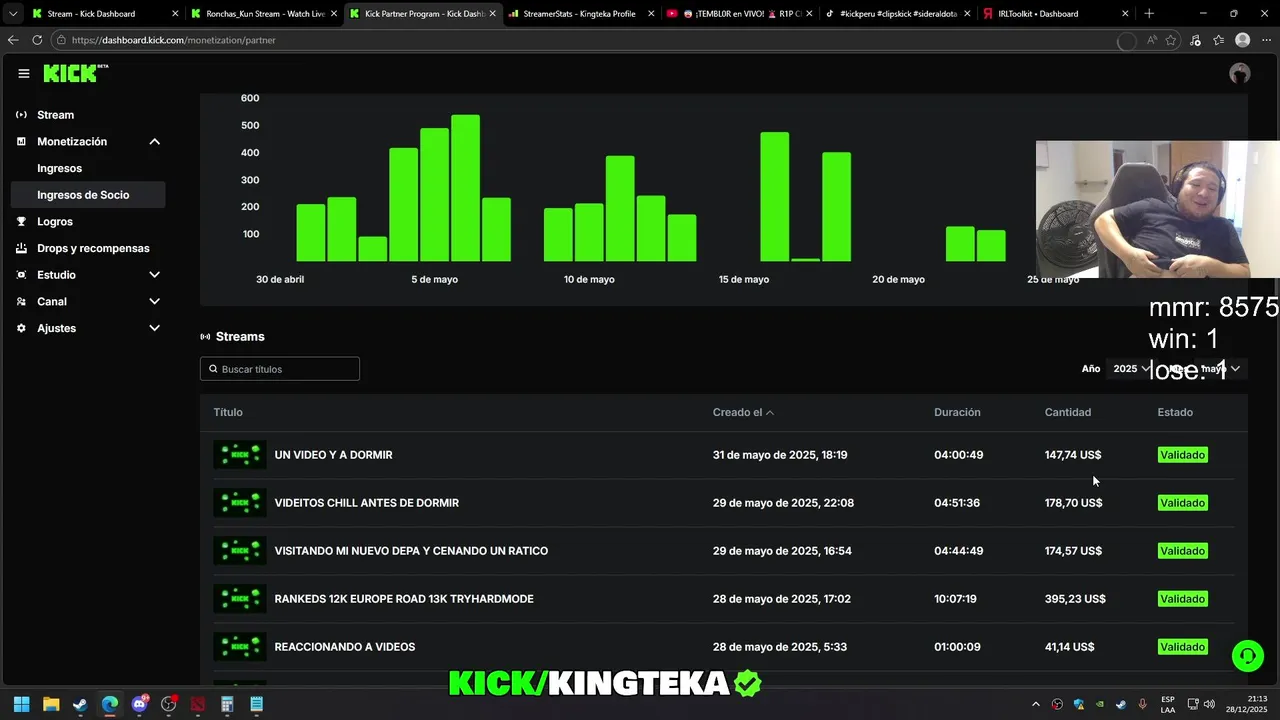Screen dimensions: 1280x720
Task: Click the KICK logo in header
Action: [x=75, y=73]
